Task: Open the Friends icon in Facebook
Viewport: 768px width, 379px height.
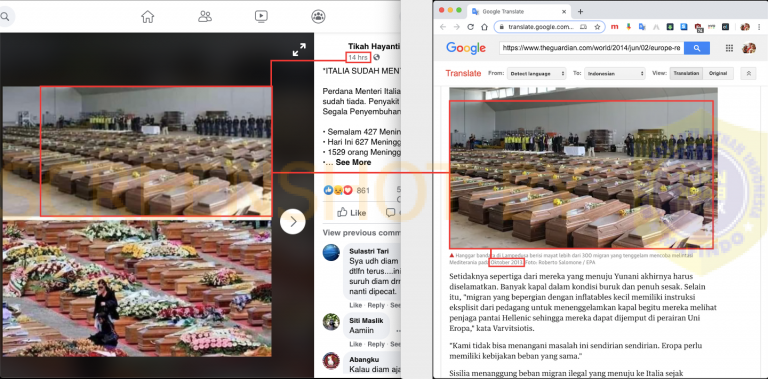Action: tap(205, 17)
